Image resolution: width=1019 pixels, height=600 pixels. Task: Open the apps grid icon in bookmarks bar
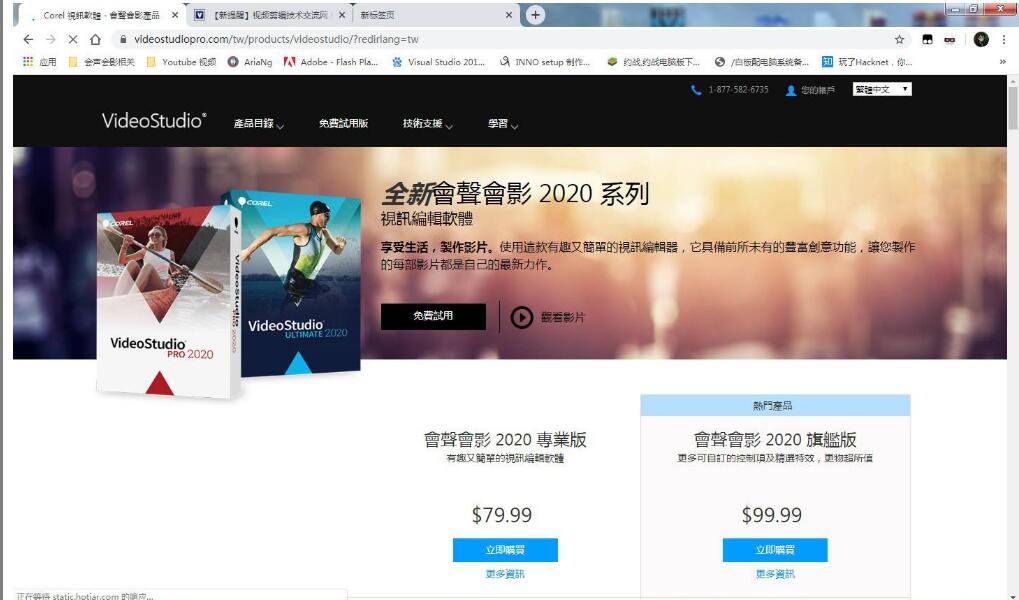pyautogui.click(x=28, y=62)
